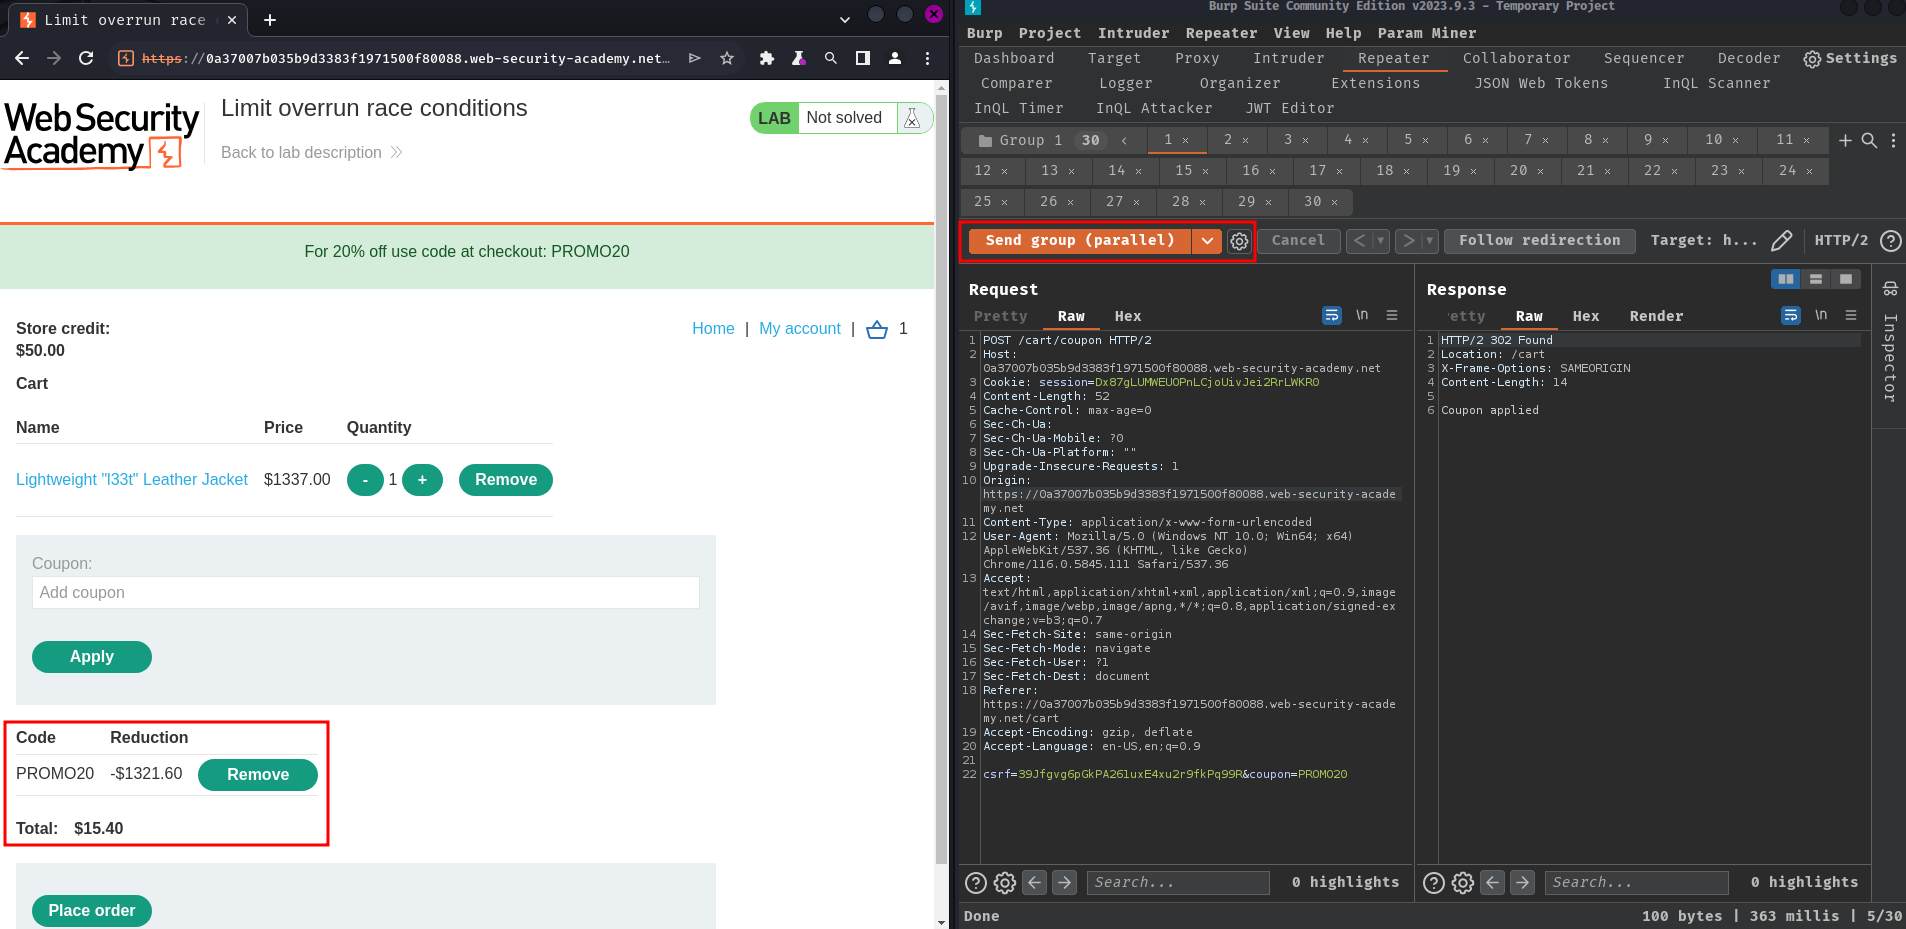Select top-bottom layout view
Screen dimensions: 1906x929
click(x=1816, y=279)
